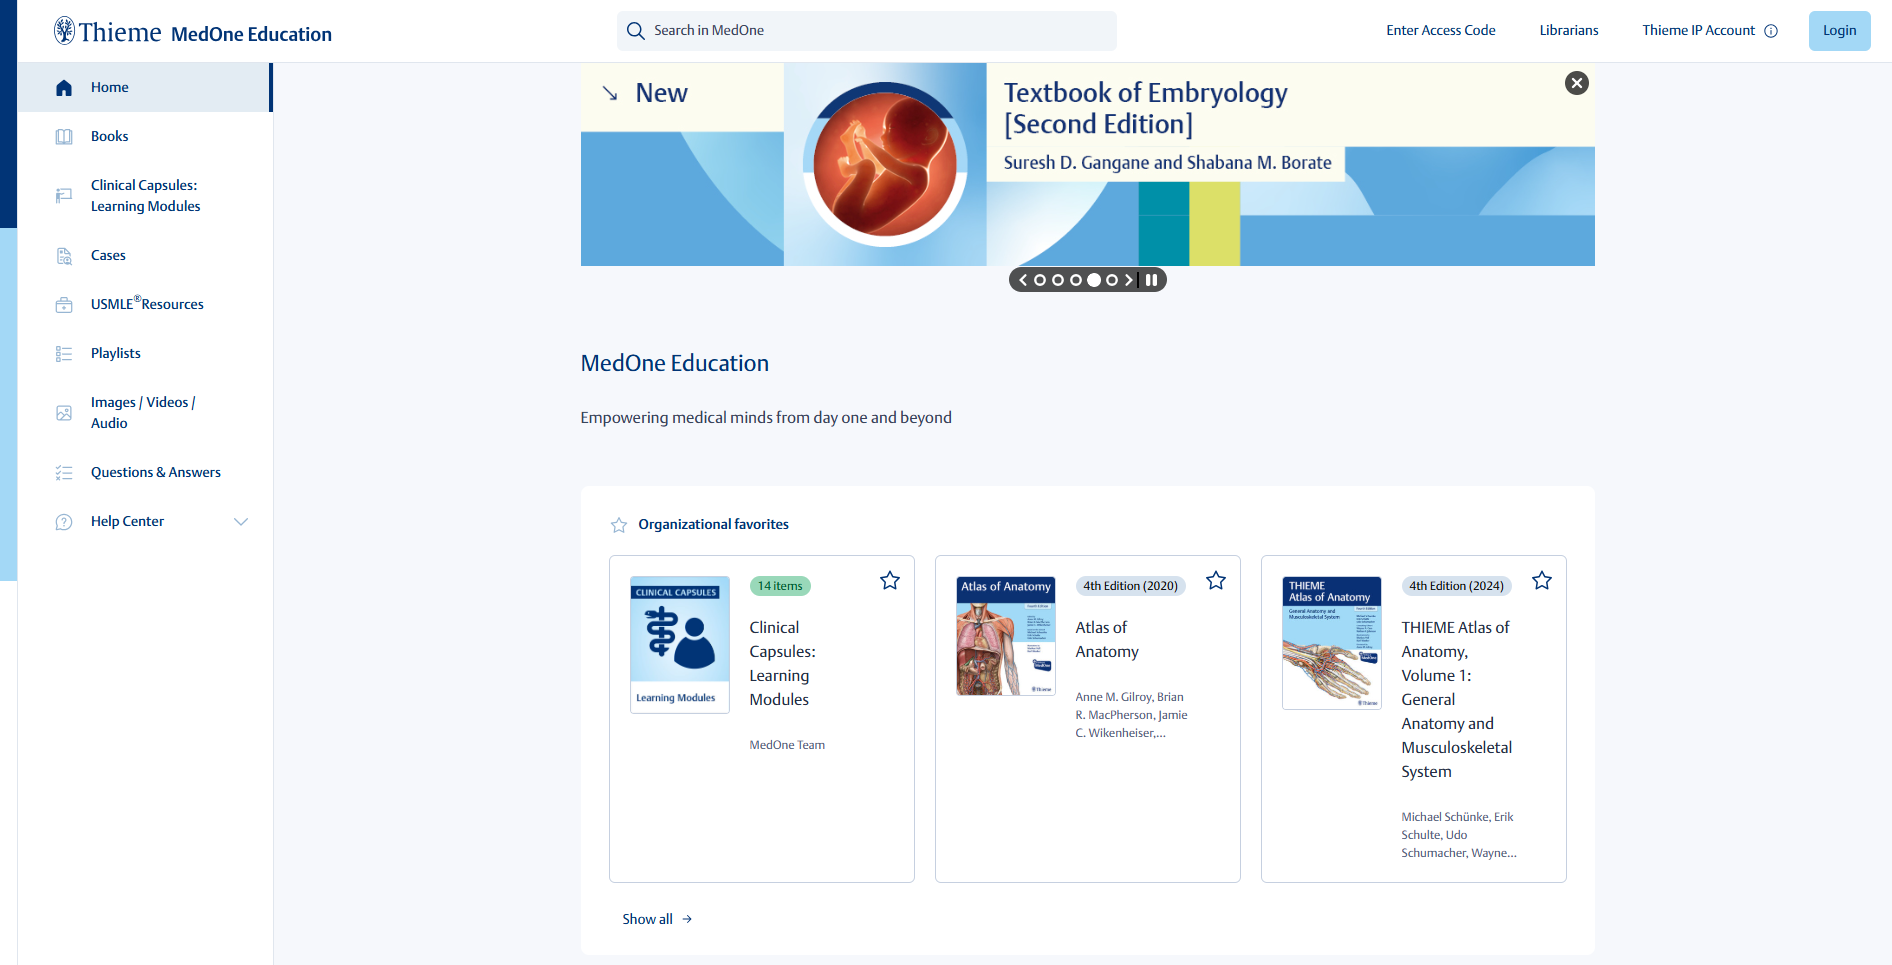Viewport: 1892px width, 965px height.
Task: Click the Login button
Action: [x=1839, y=31]
